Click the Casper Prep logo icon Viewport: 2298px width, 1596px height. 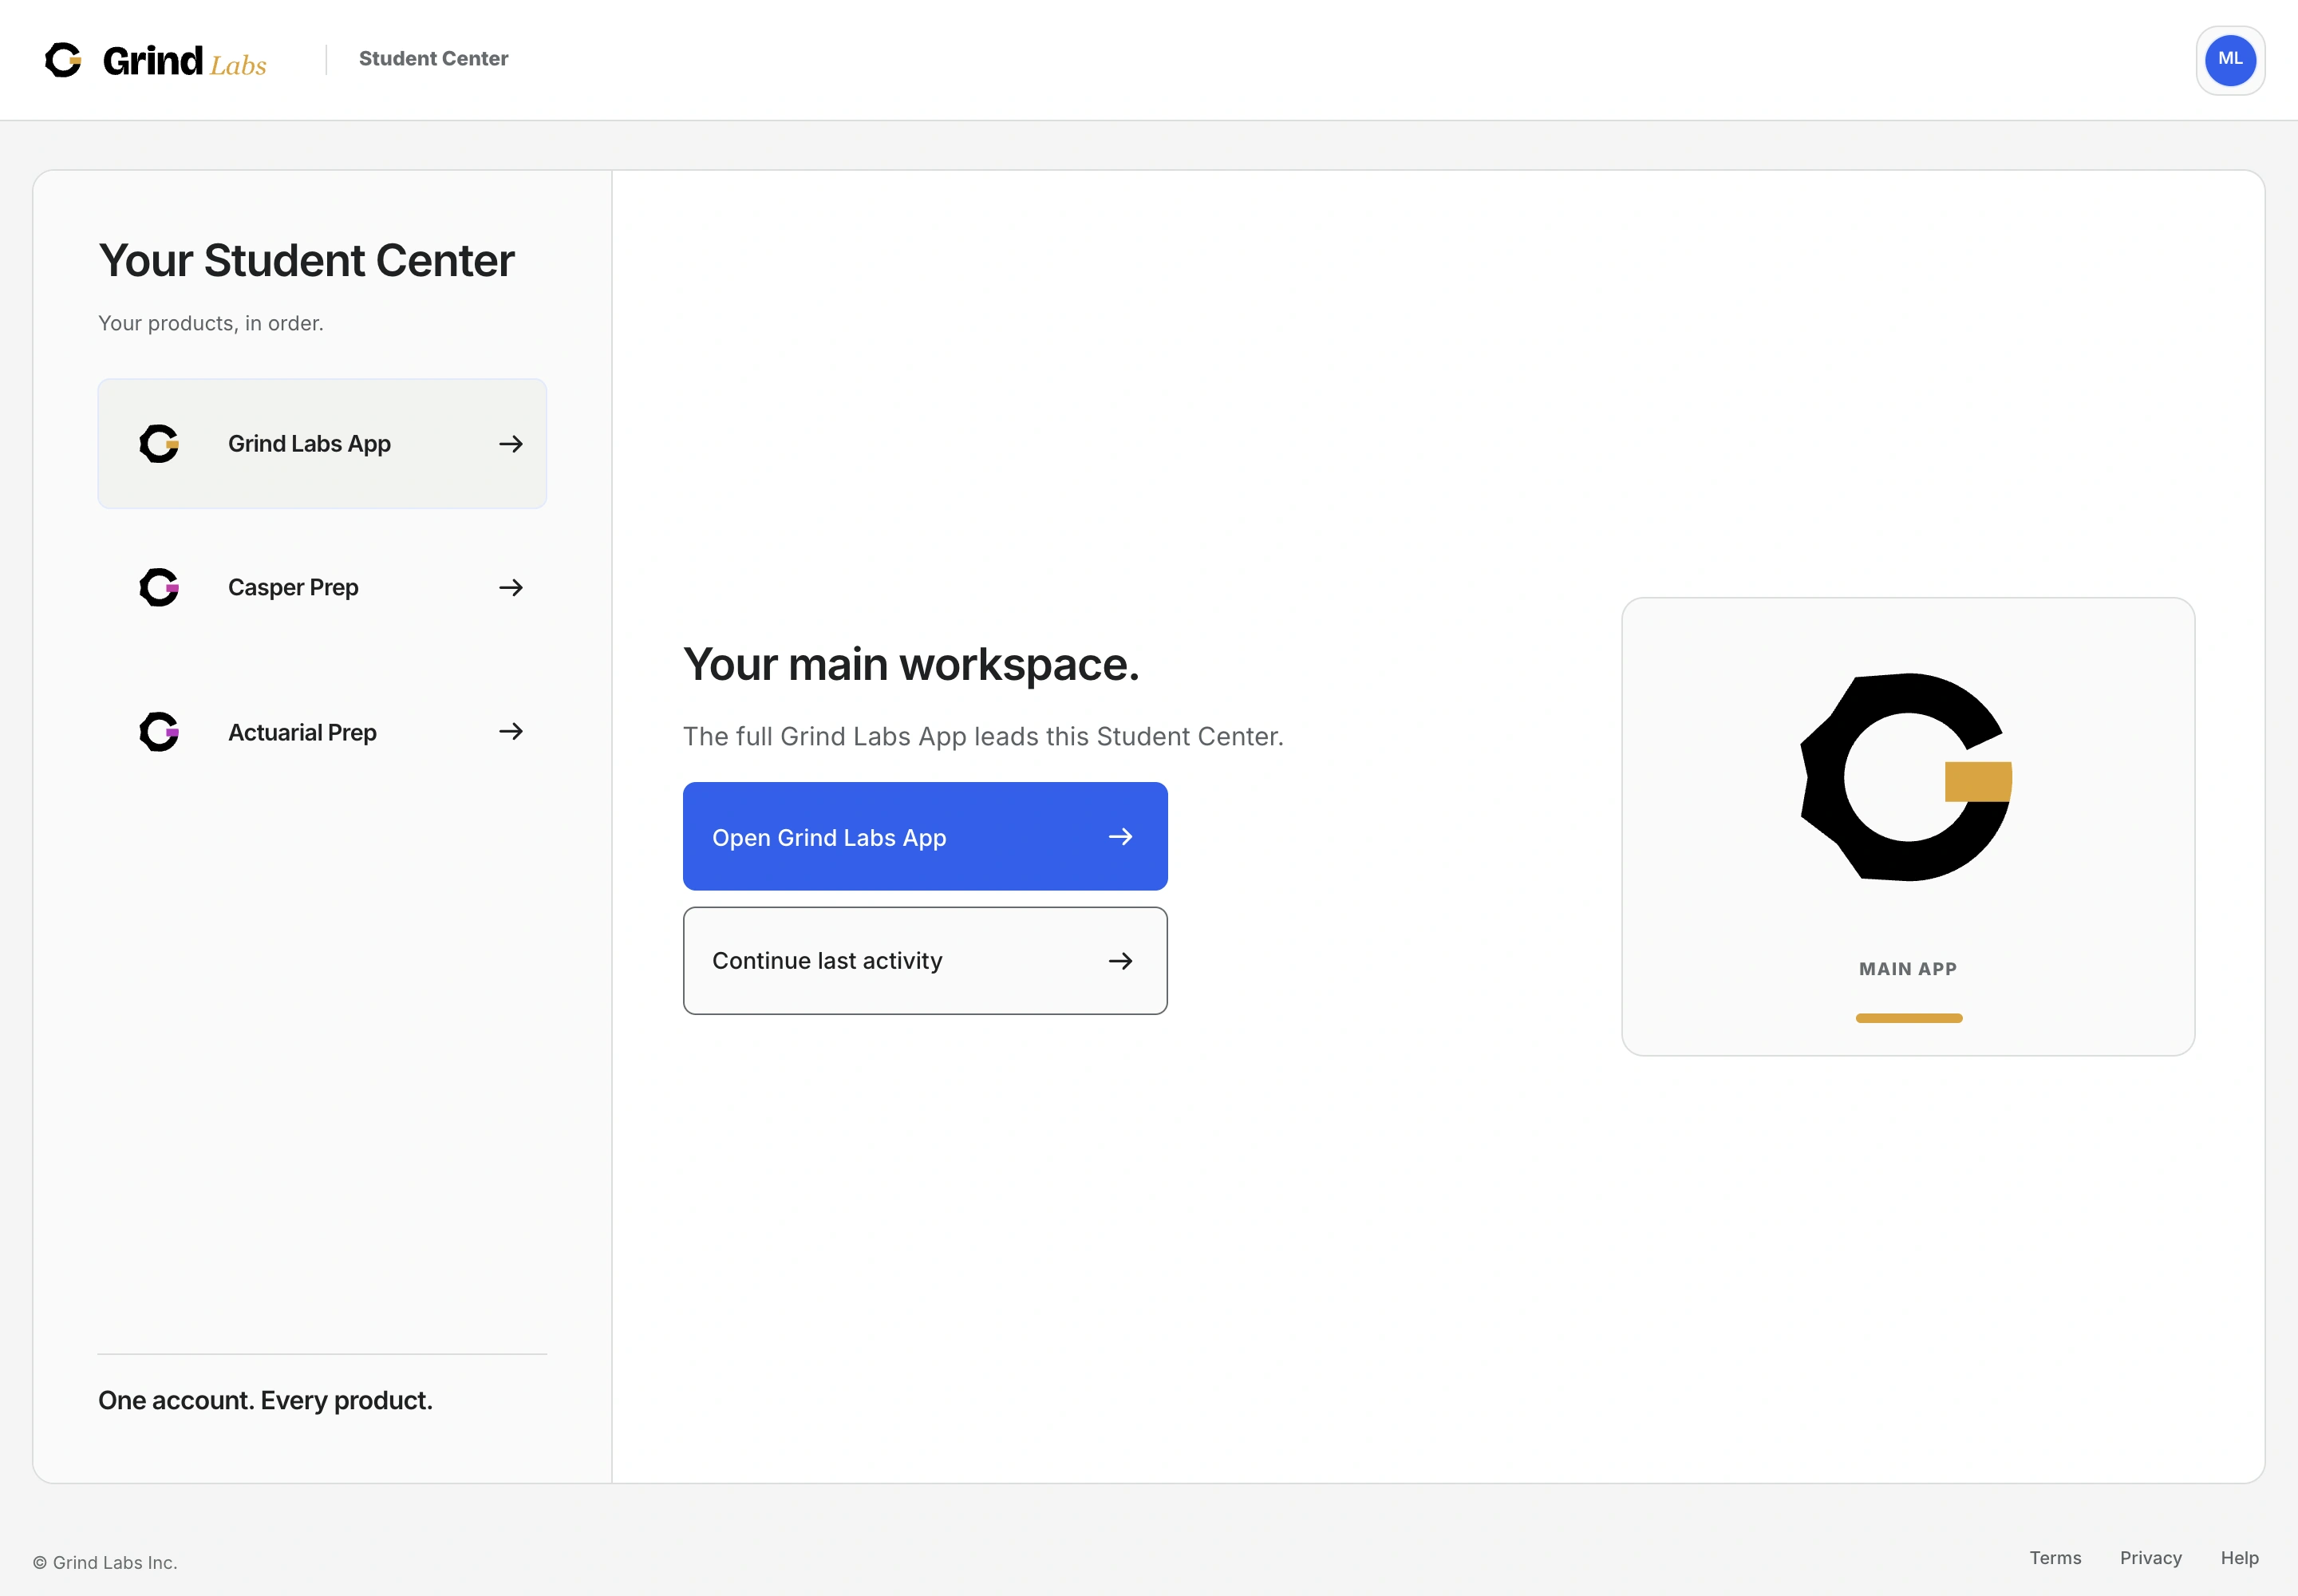click(159, 588)
